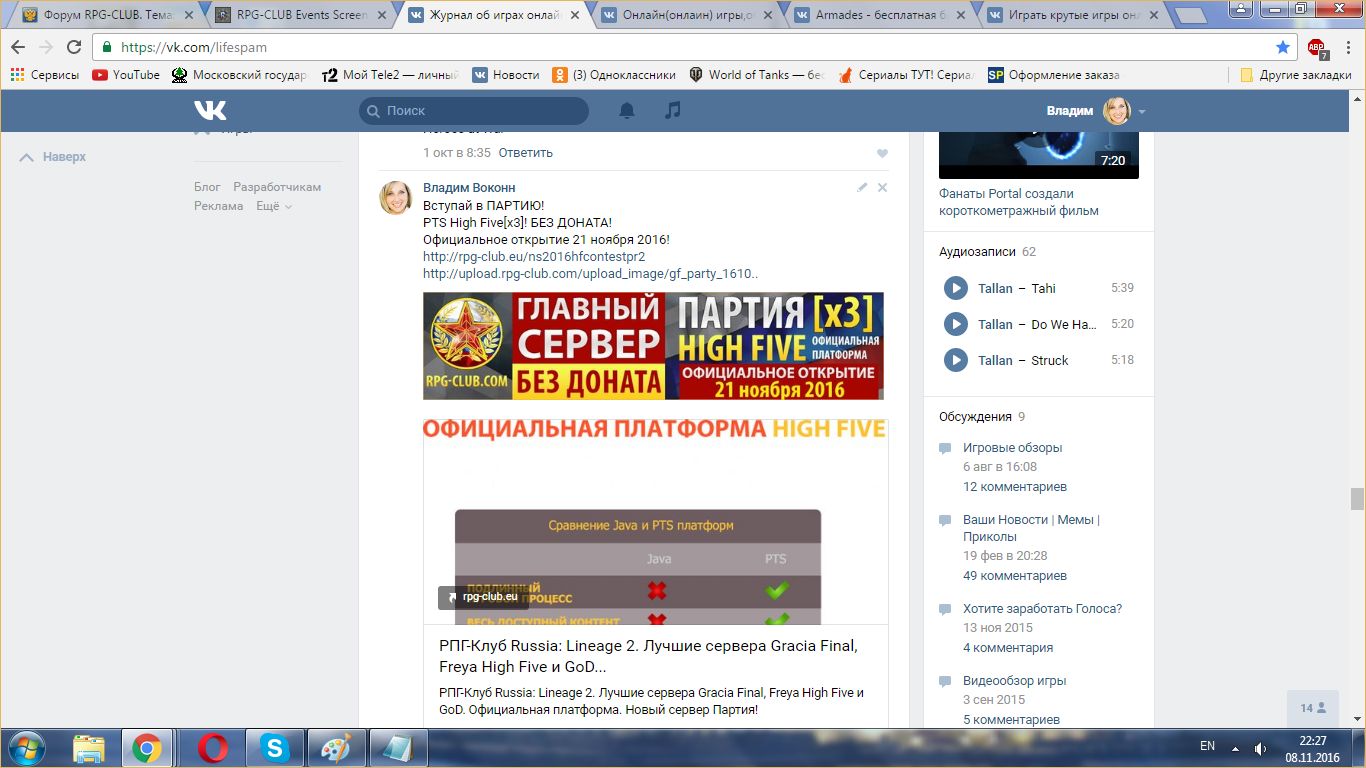This screenshot has height=768, width=1366.
Task: Open the Игровые обзоры discussion
Action: pyautogui.click(x=1012, y=448)
